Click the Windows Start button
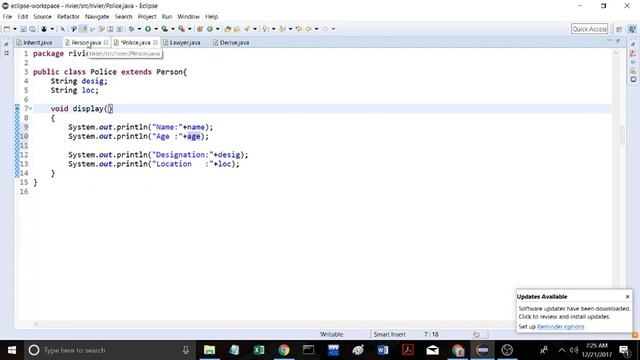This screenshot has width=640, height=360. coord(12,350)
